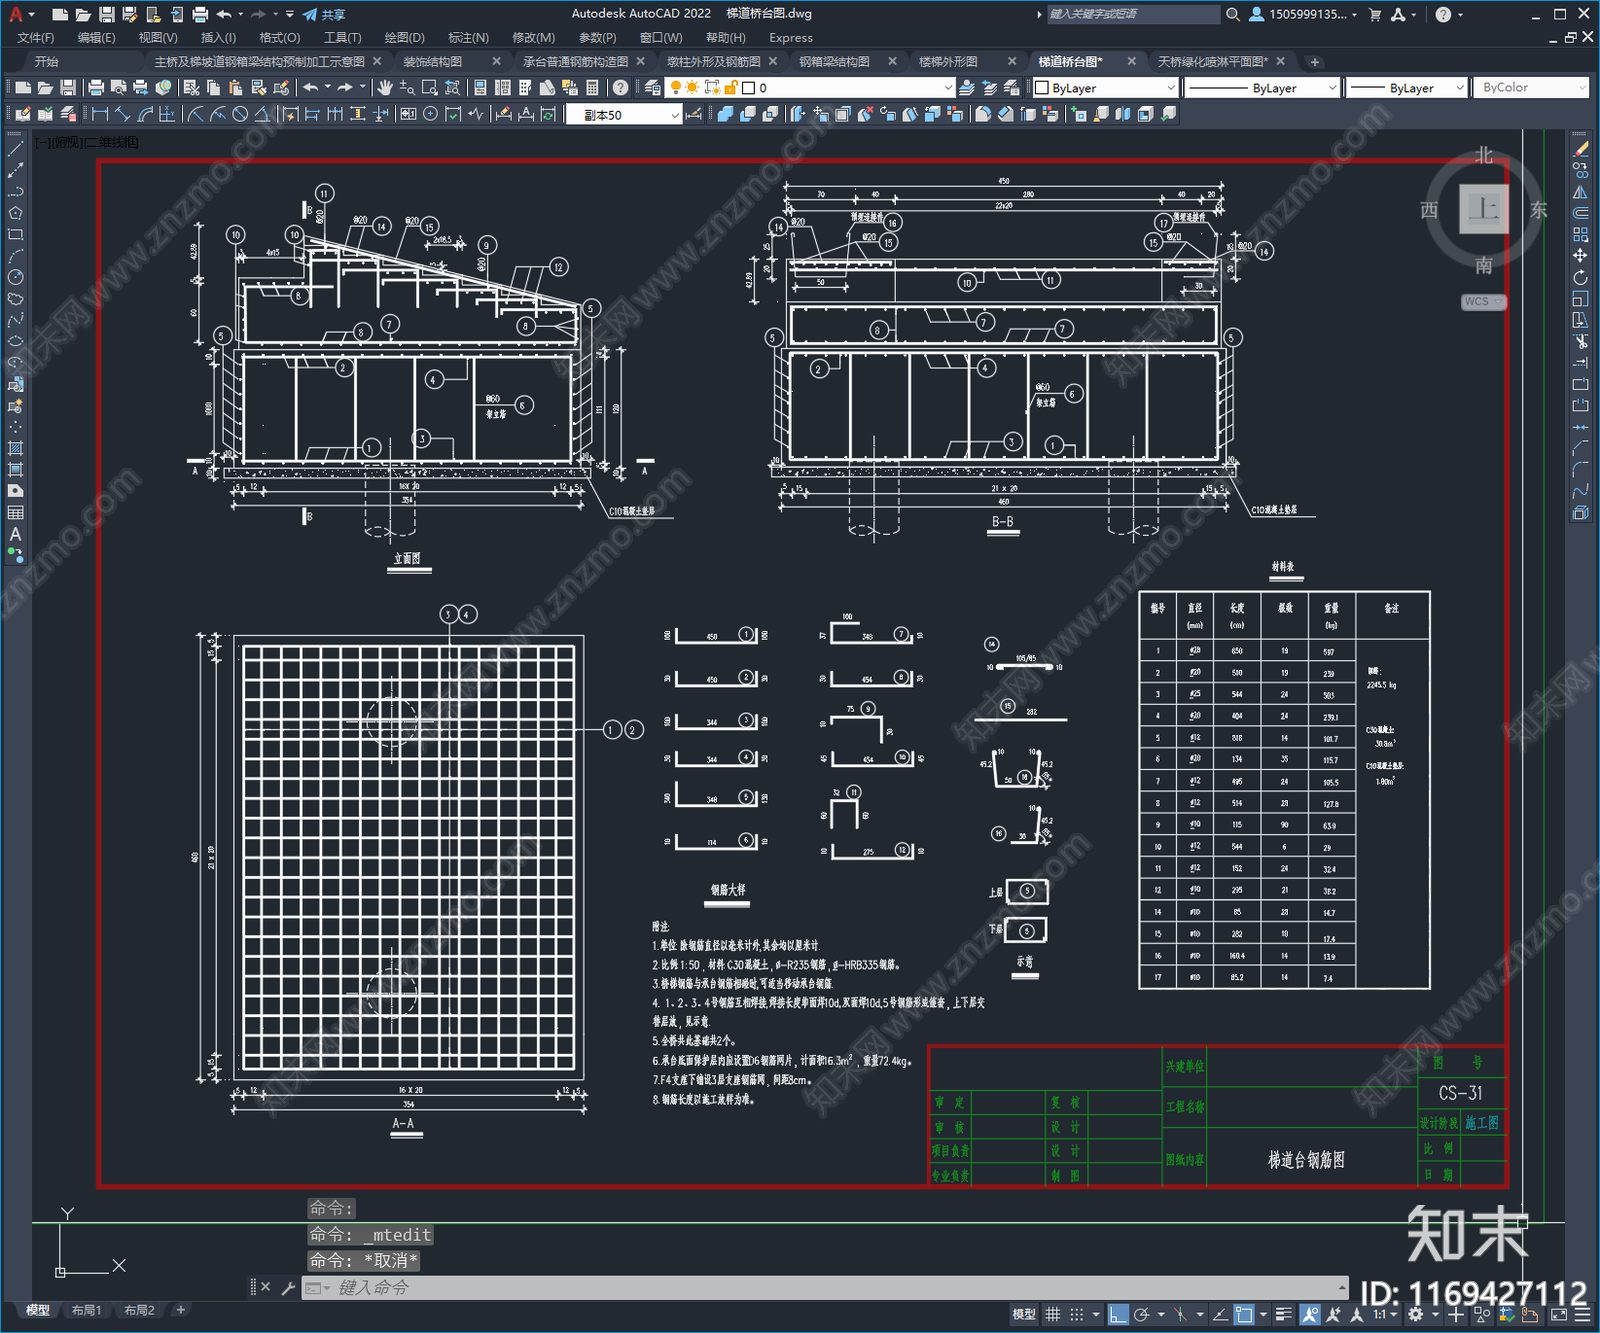
Task: Click the Rotate tool in the modify toolbar
Action: pyautogui.click(x=1580, y=277)
